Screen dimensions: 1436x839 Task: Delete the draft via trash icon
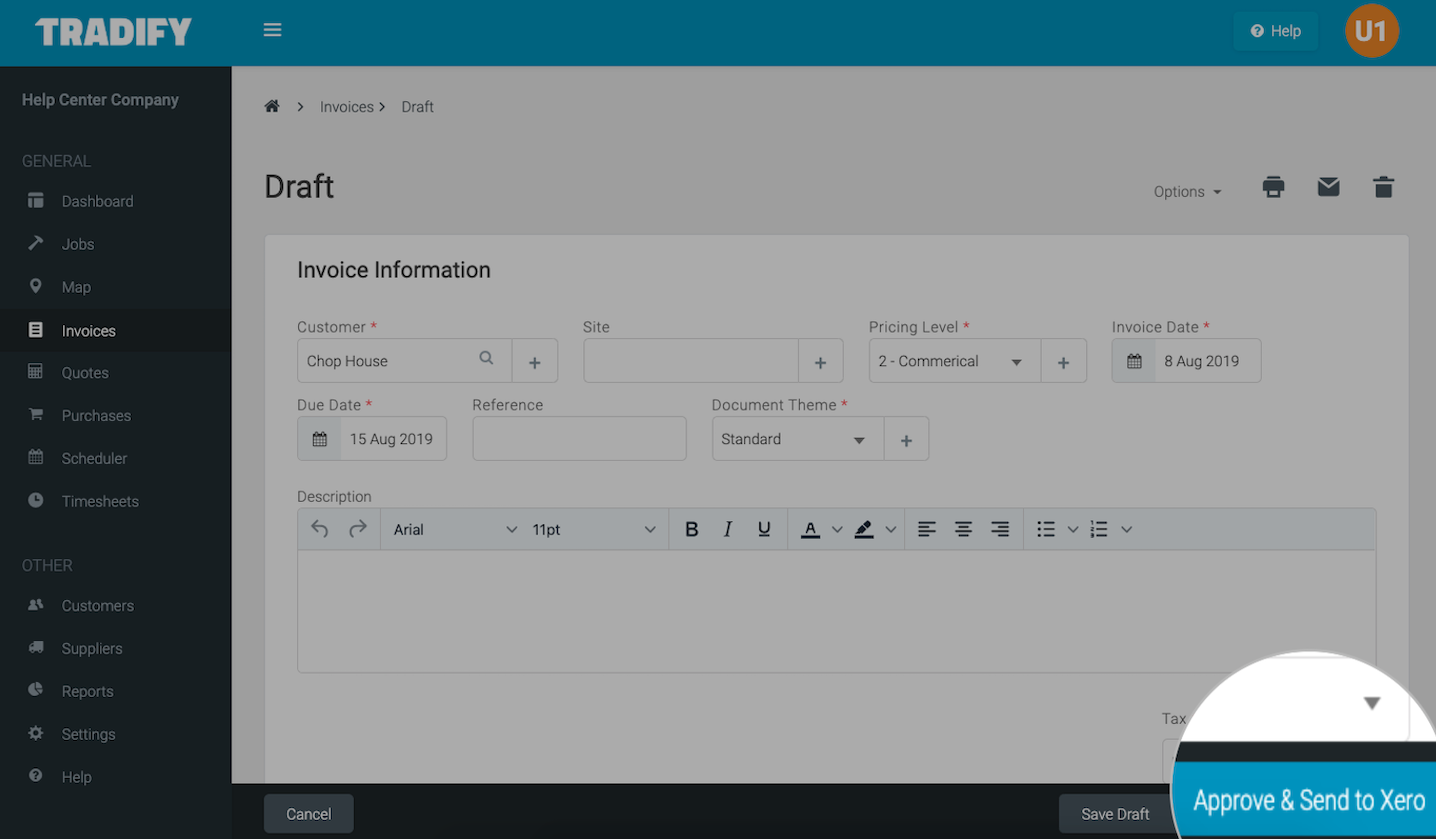tap(1383, 187)
